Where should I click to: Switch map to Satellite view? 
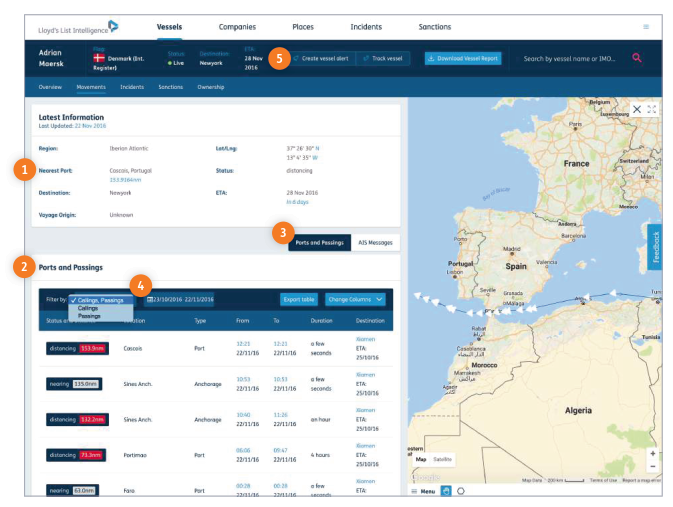[442, 459]
